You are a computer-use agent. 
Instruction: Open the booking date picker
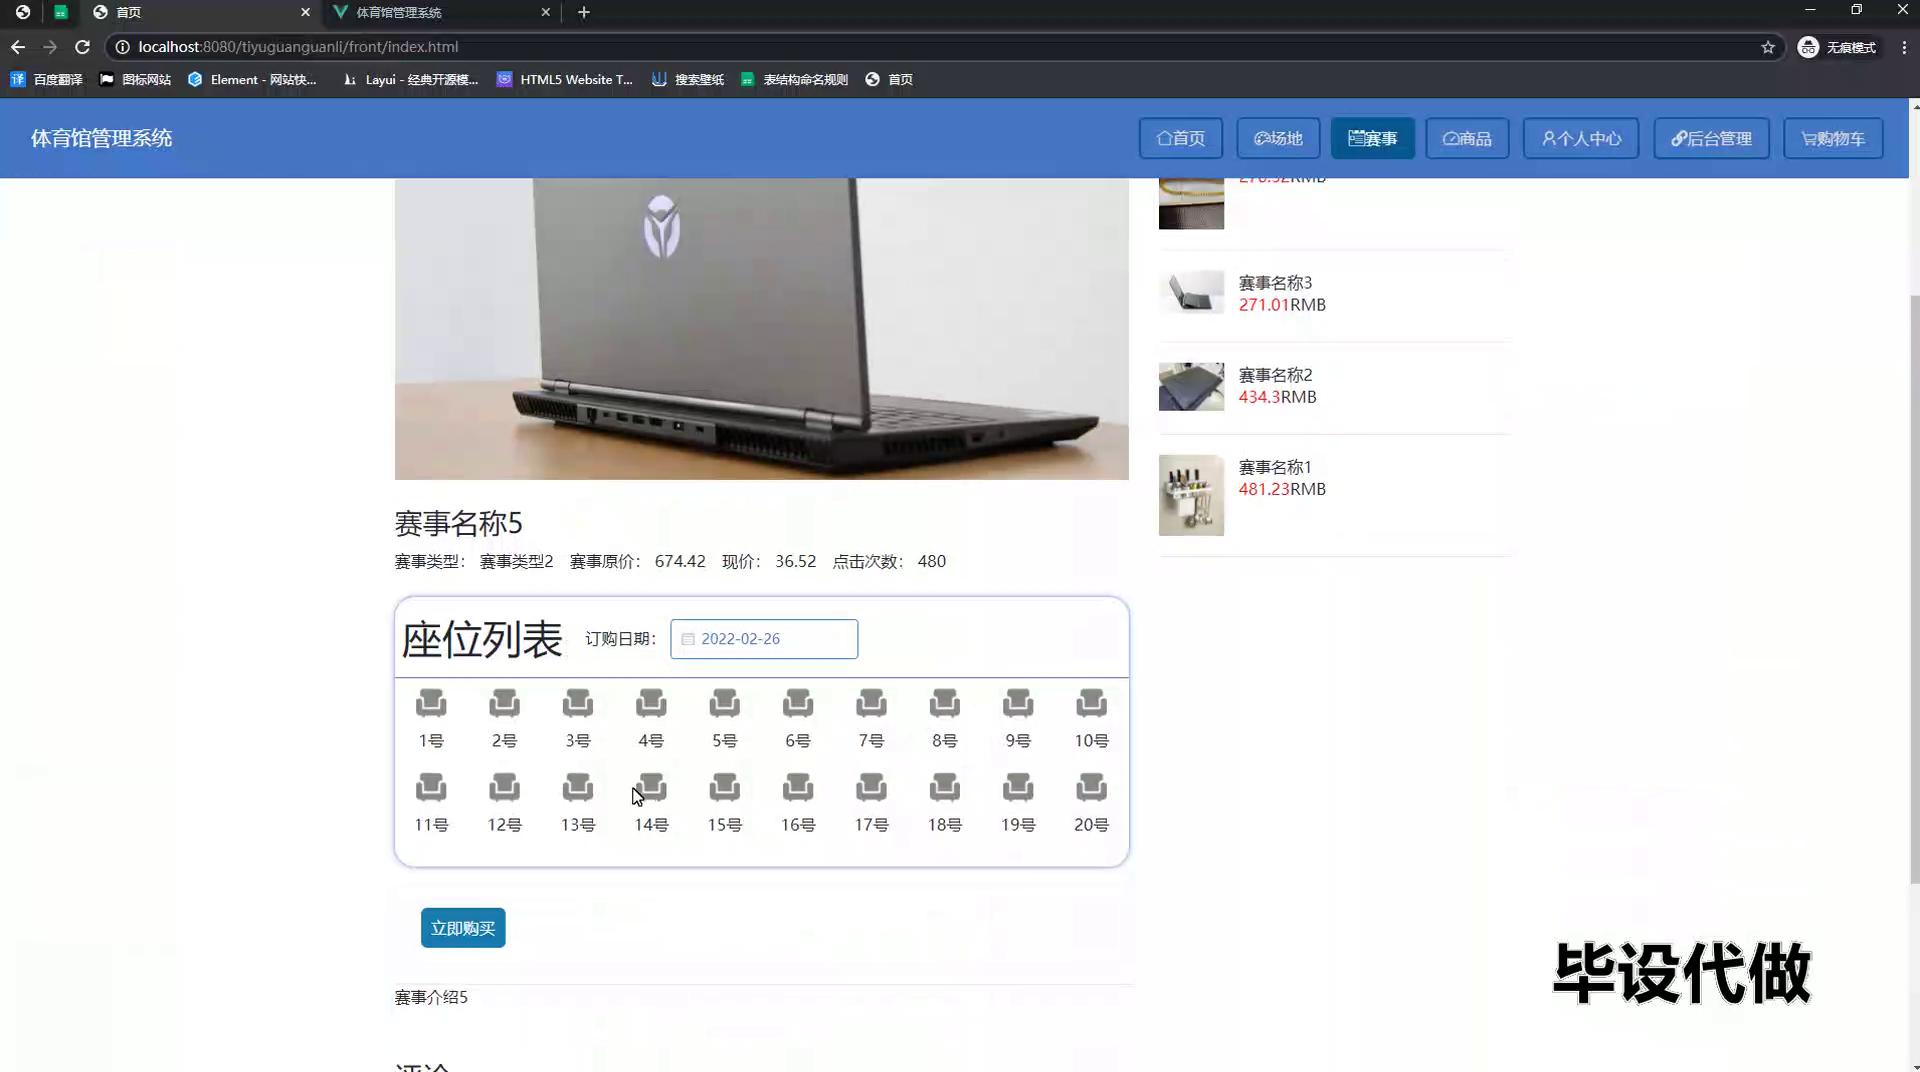[764, 639]
